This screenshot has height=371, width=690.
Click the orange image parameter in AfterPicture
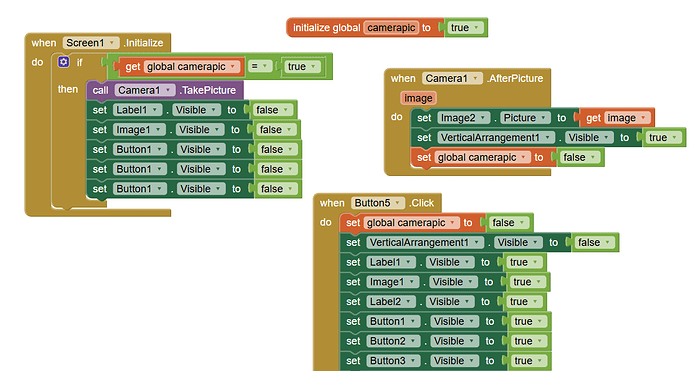418,98
